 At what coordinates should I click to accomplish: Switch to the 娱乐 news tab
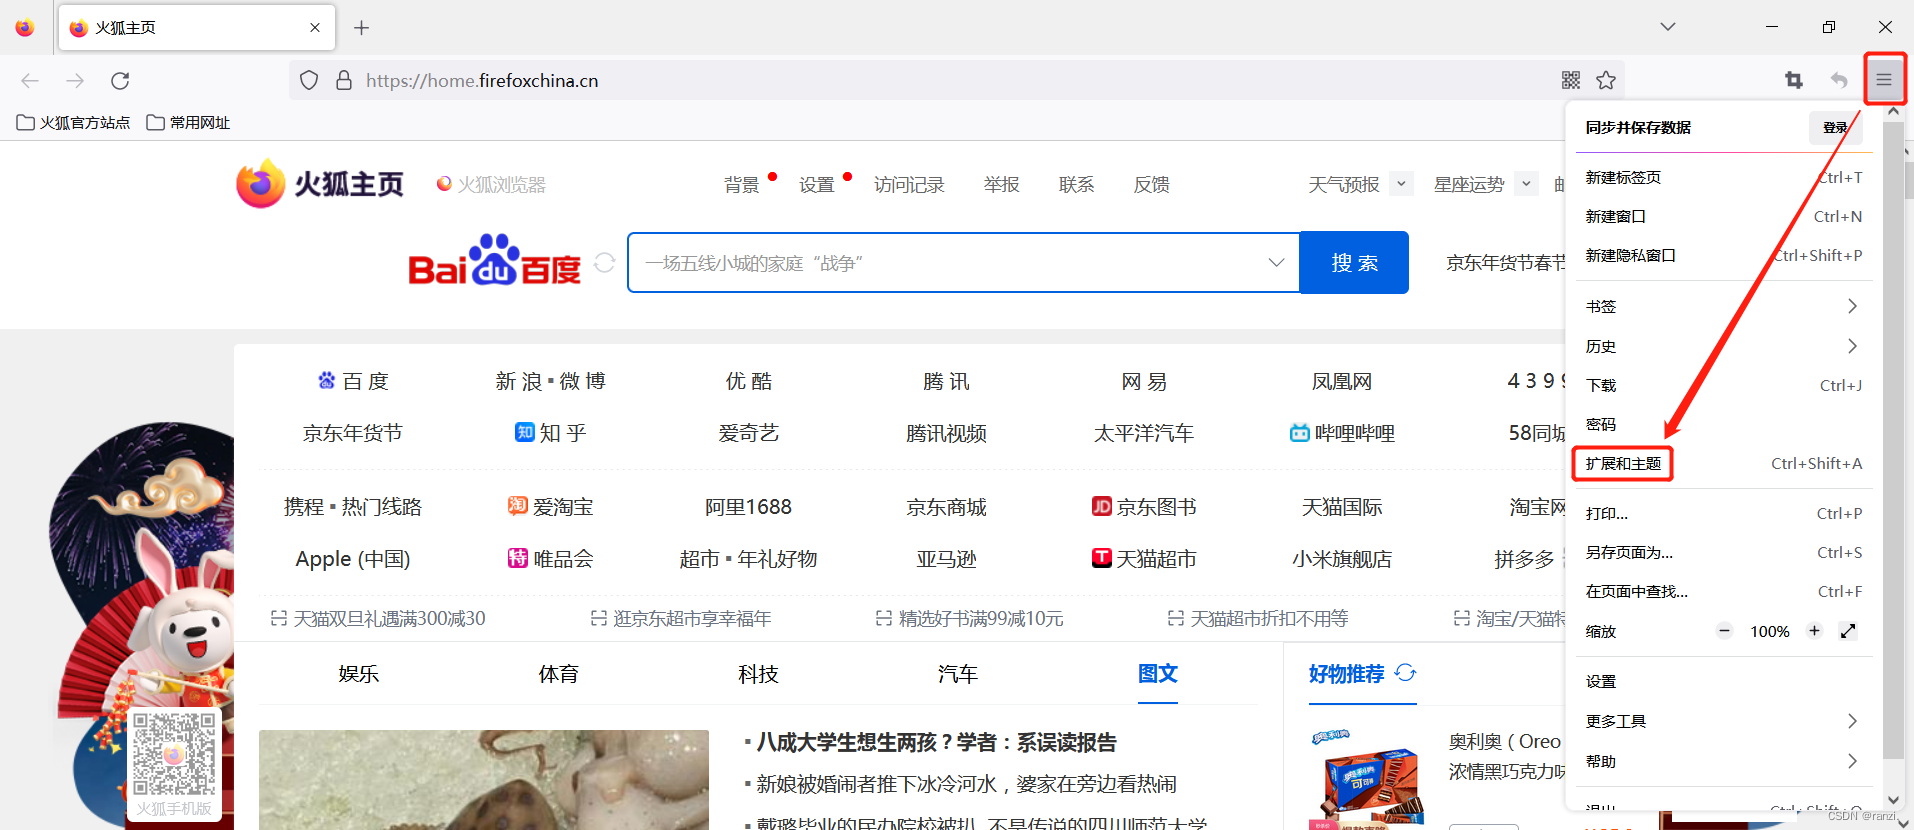pyautogui.click(x=358, y=673)
